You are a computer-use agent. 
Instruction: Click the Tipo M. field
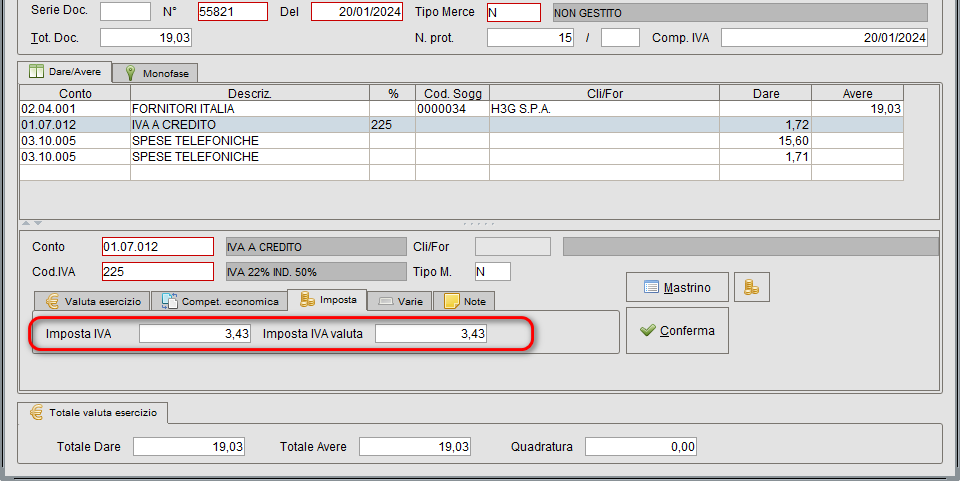point(492,271)
